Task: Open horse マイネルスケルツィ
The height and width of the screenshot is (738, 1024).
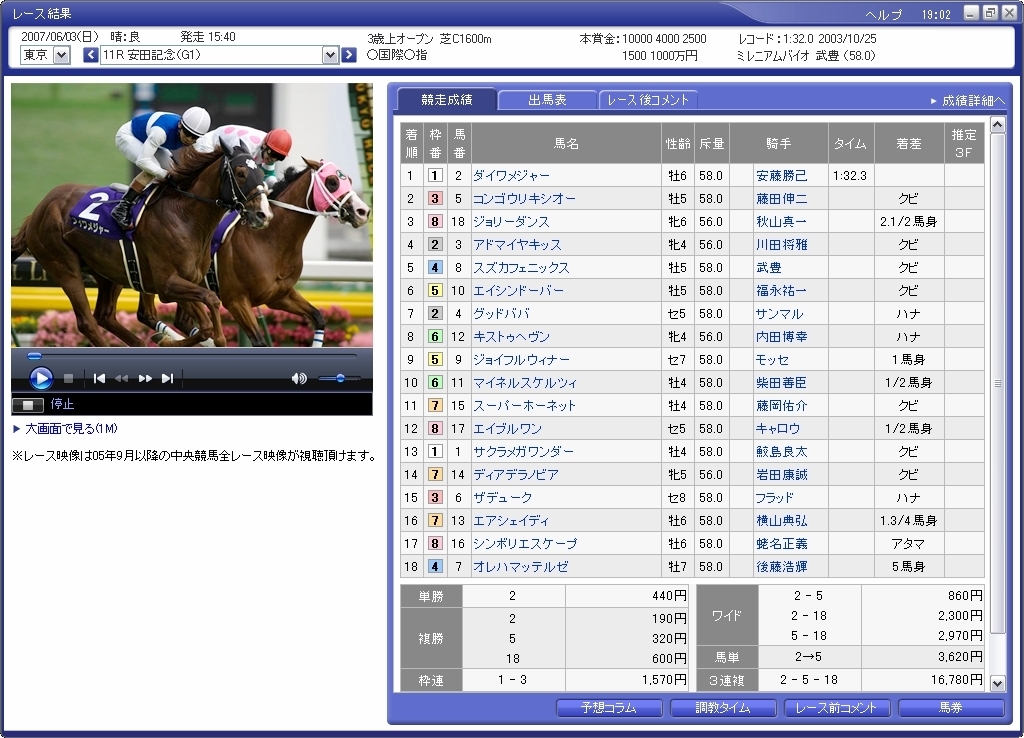Action: click(x=525, y=383)
